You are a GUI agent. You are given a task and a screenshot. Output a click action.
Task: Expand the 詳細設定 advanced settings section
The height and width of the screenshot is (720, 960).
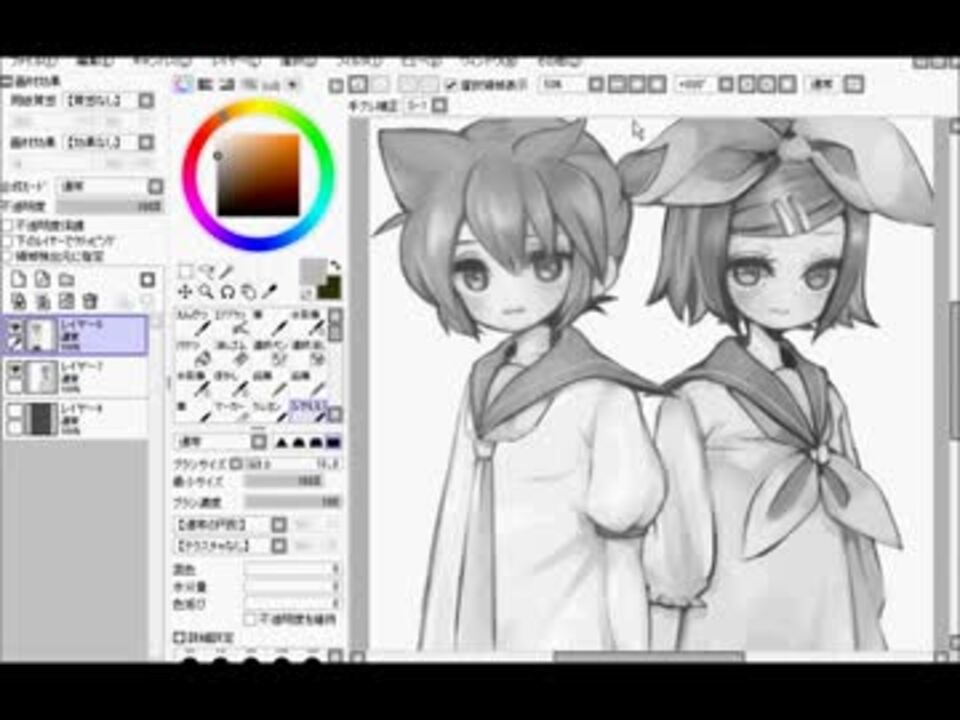[178, 638]
